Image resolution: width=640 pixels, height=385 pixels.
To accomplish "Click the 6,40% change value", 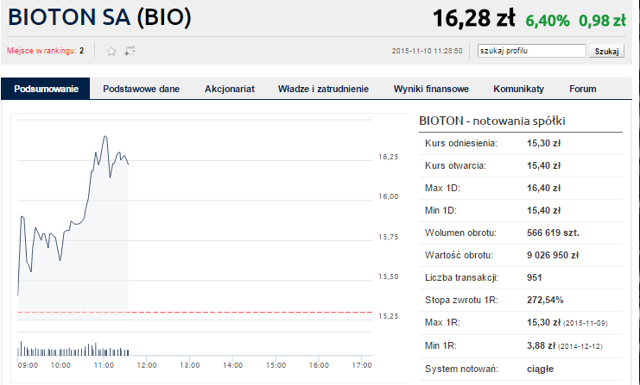I will (x=547, y=20).
